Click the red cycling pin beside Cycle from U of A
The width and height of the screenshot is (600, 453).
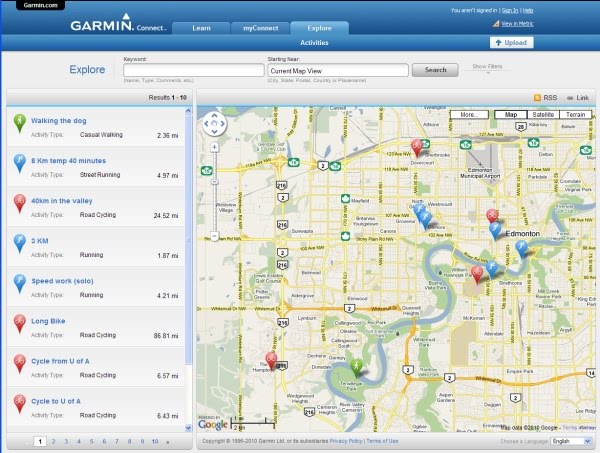tap(20, 364)
